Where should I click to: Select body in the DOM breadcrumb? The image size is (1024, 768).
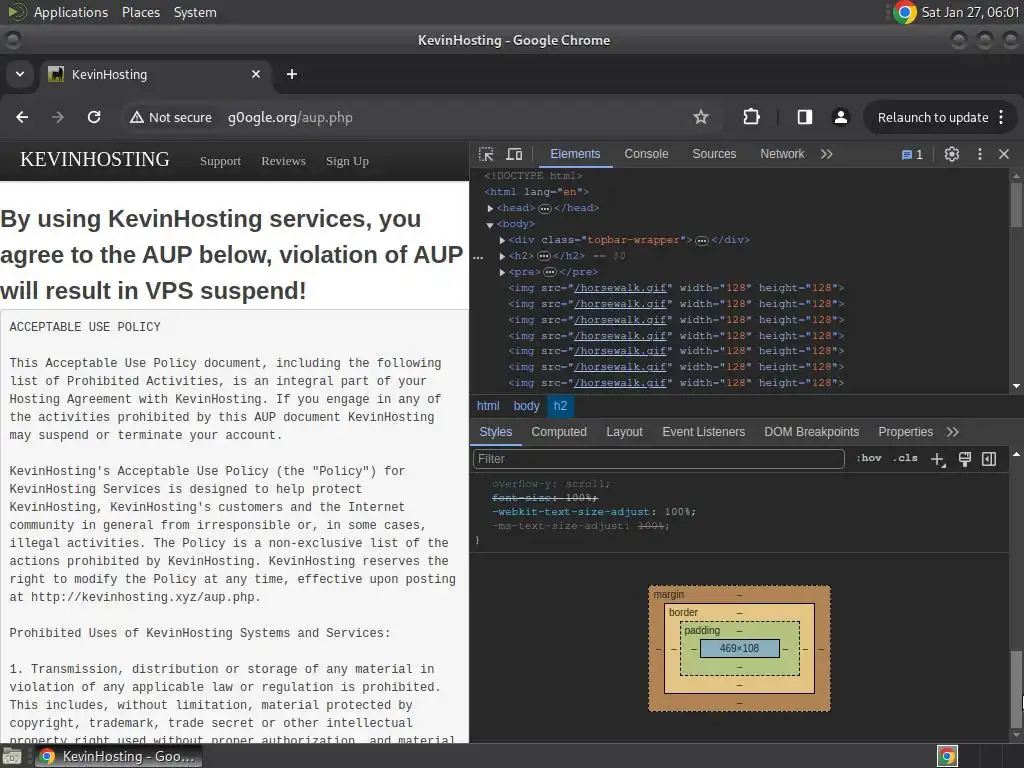click(x=526, y=406)
